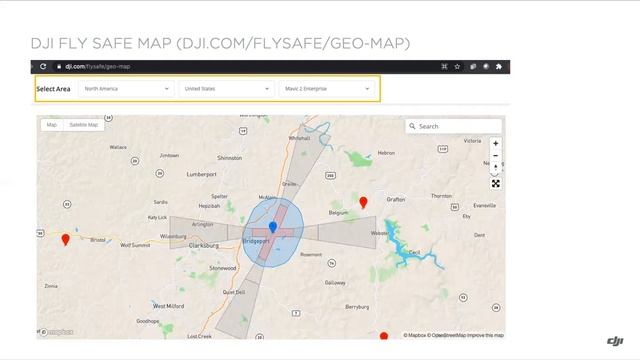Click the Select Area label
Screen dimensions: 640x360
tap(53, 89)
